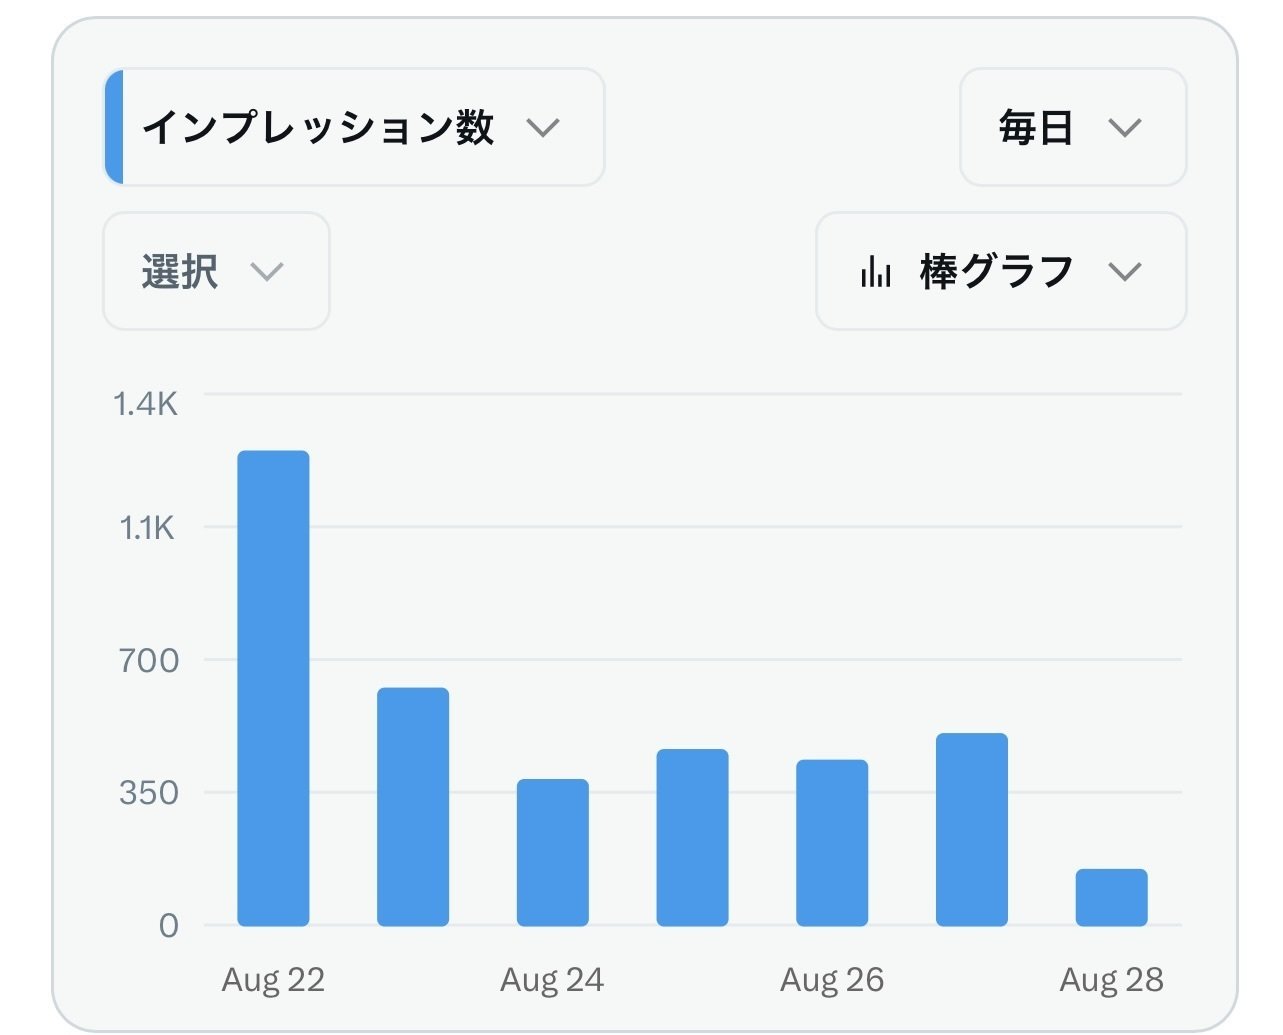Click the Aug 28 date label

[x=1111, y=979]
